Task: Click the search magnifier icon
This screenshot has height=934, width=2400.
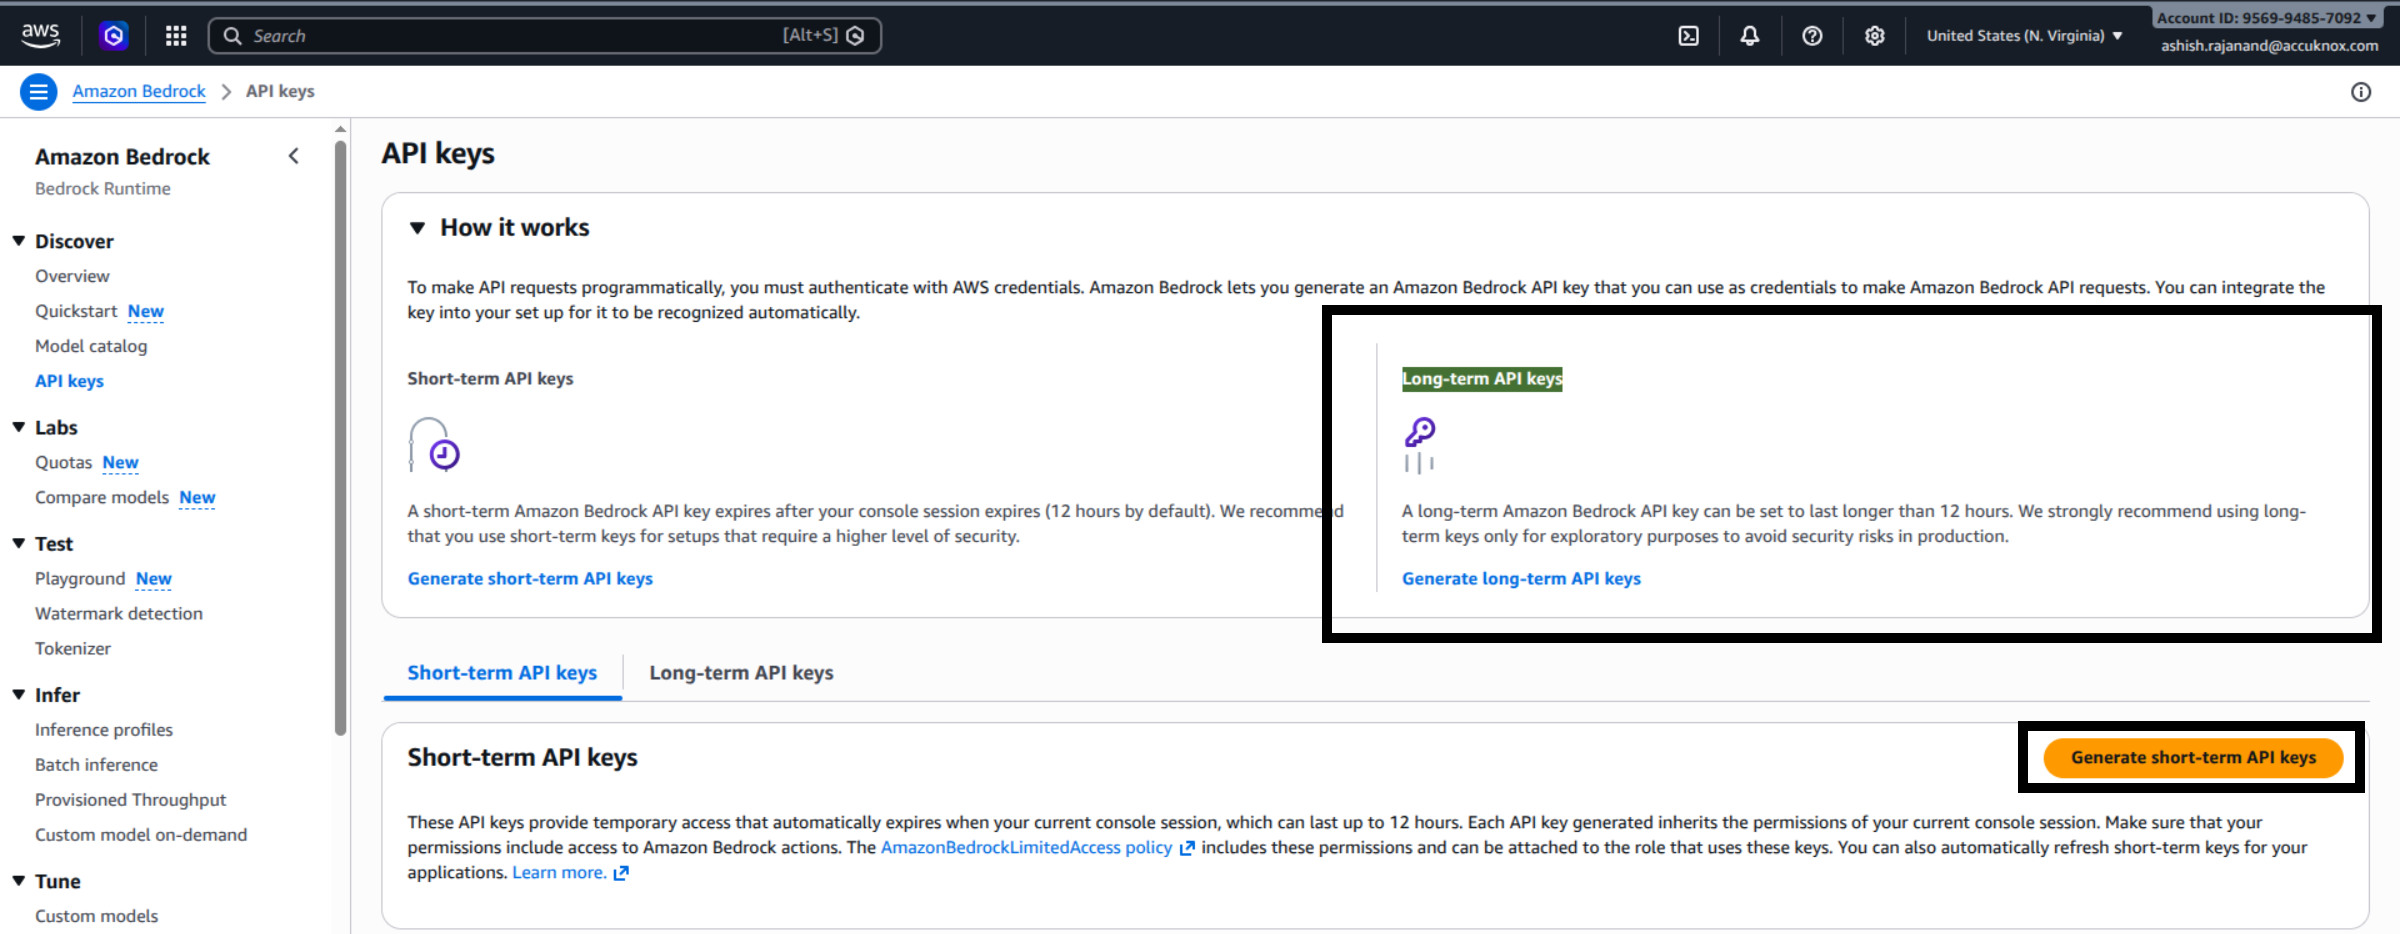Action: click(x=232, y=36)
